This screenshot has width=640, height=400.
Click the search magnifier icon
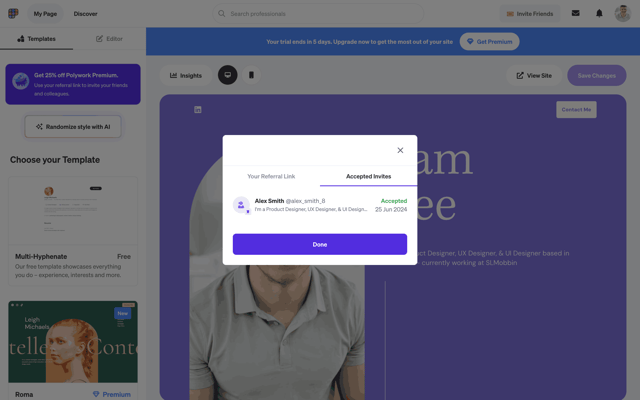[x=222, y=13]
